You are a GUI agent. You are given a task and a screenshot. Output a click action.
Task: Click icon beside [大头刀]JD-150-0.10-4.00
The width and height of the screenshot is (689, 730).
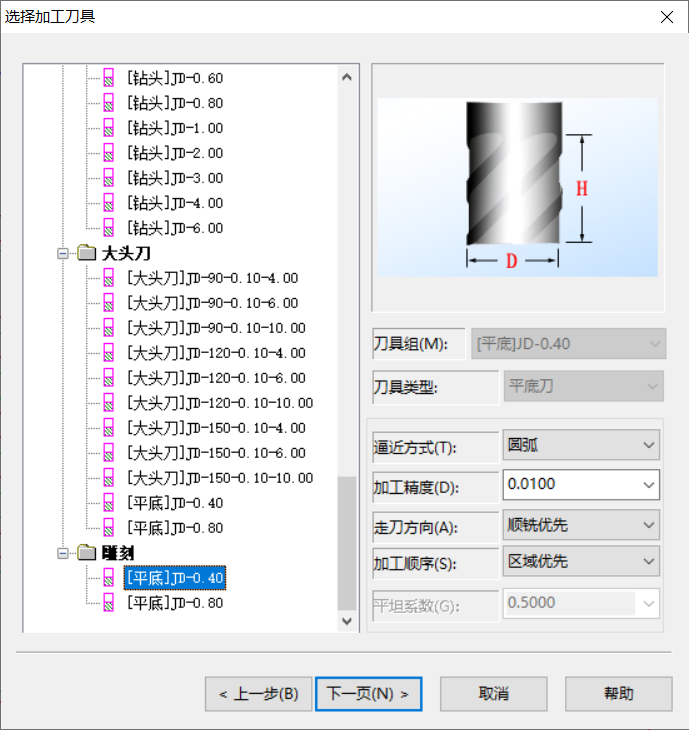pos(108,428)
